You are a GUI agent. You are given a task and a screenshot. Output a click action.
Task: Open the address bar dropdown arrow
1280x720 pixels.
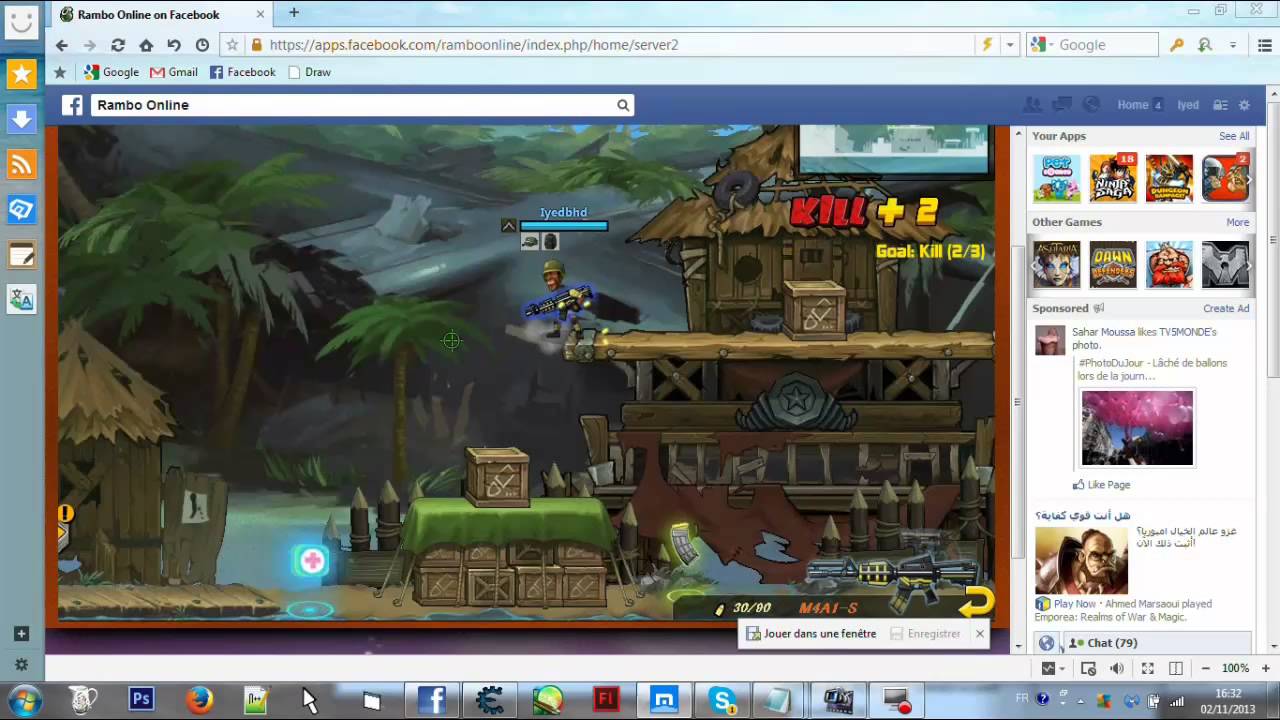tap(1010, 45)
